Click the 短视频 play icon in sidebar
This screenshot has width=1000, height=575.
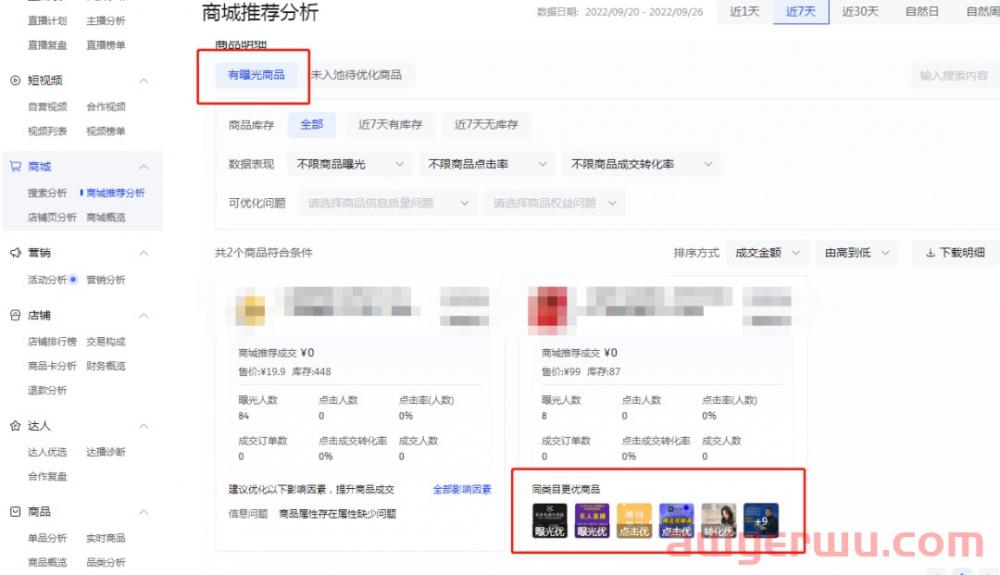[15, 80]
